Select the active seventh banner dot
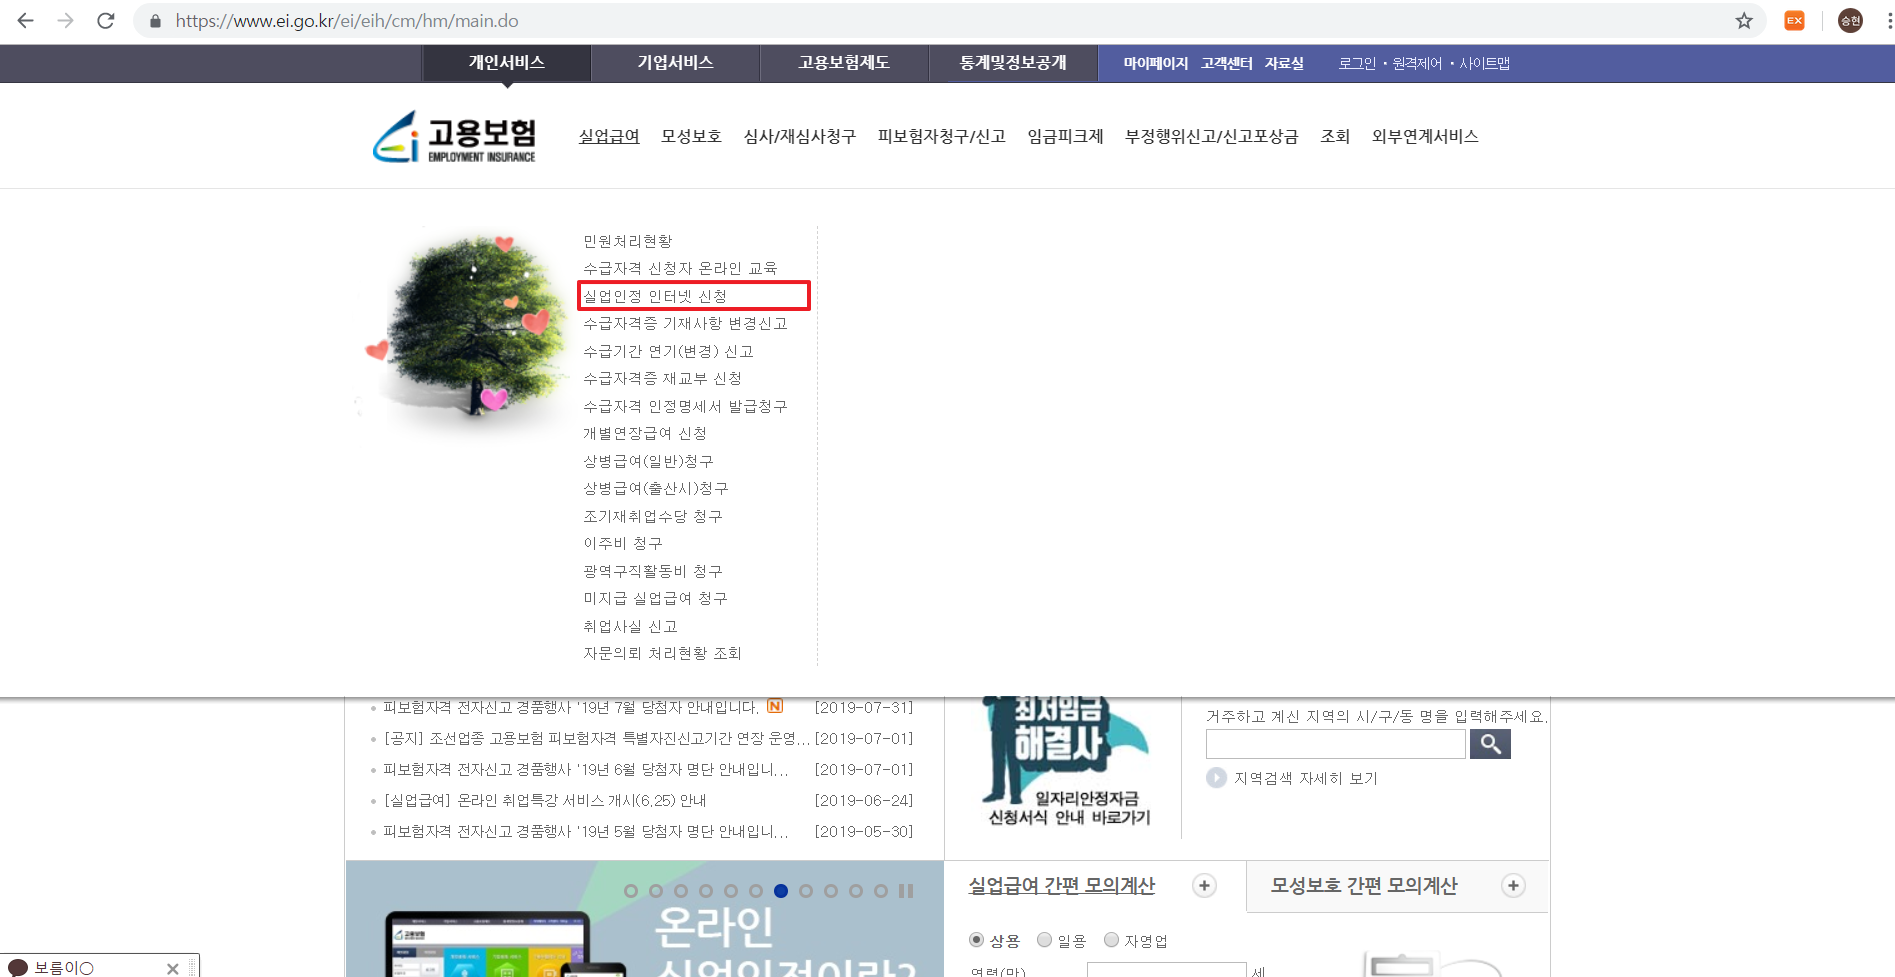The width and height of the screenshot is (1895, 977). (x=781, y=891)
